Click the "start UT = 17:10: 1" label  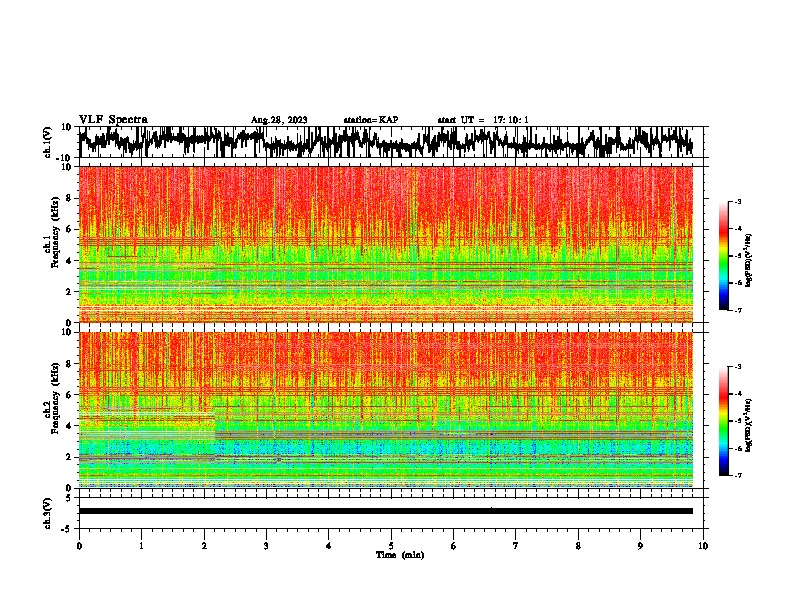(483, 120)
